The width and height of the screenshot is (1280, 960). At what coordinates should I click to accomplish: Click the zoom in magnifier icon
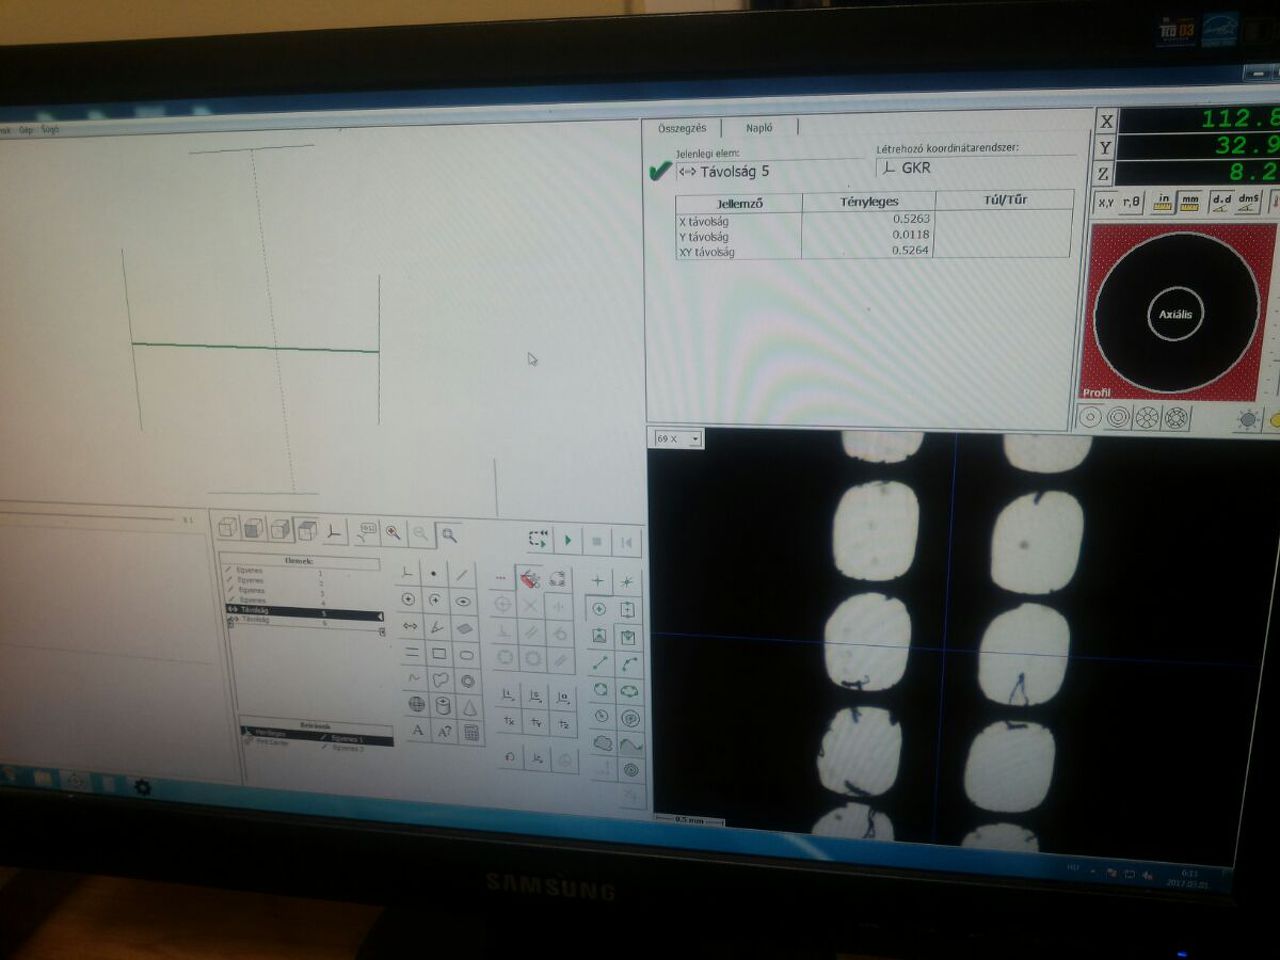pyautogui.click(x=393, y=533)
